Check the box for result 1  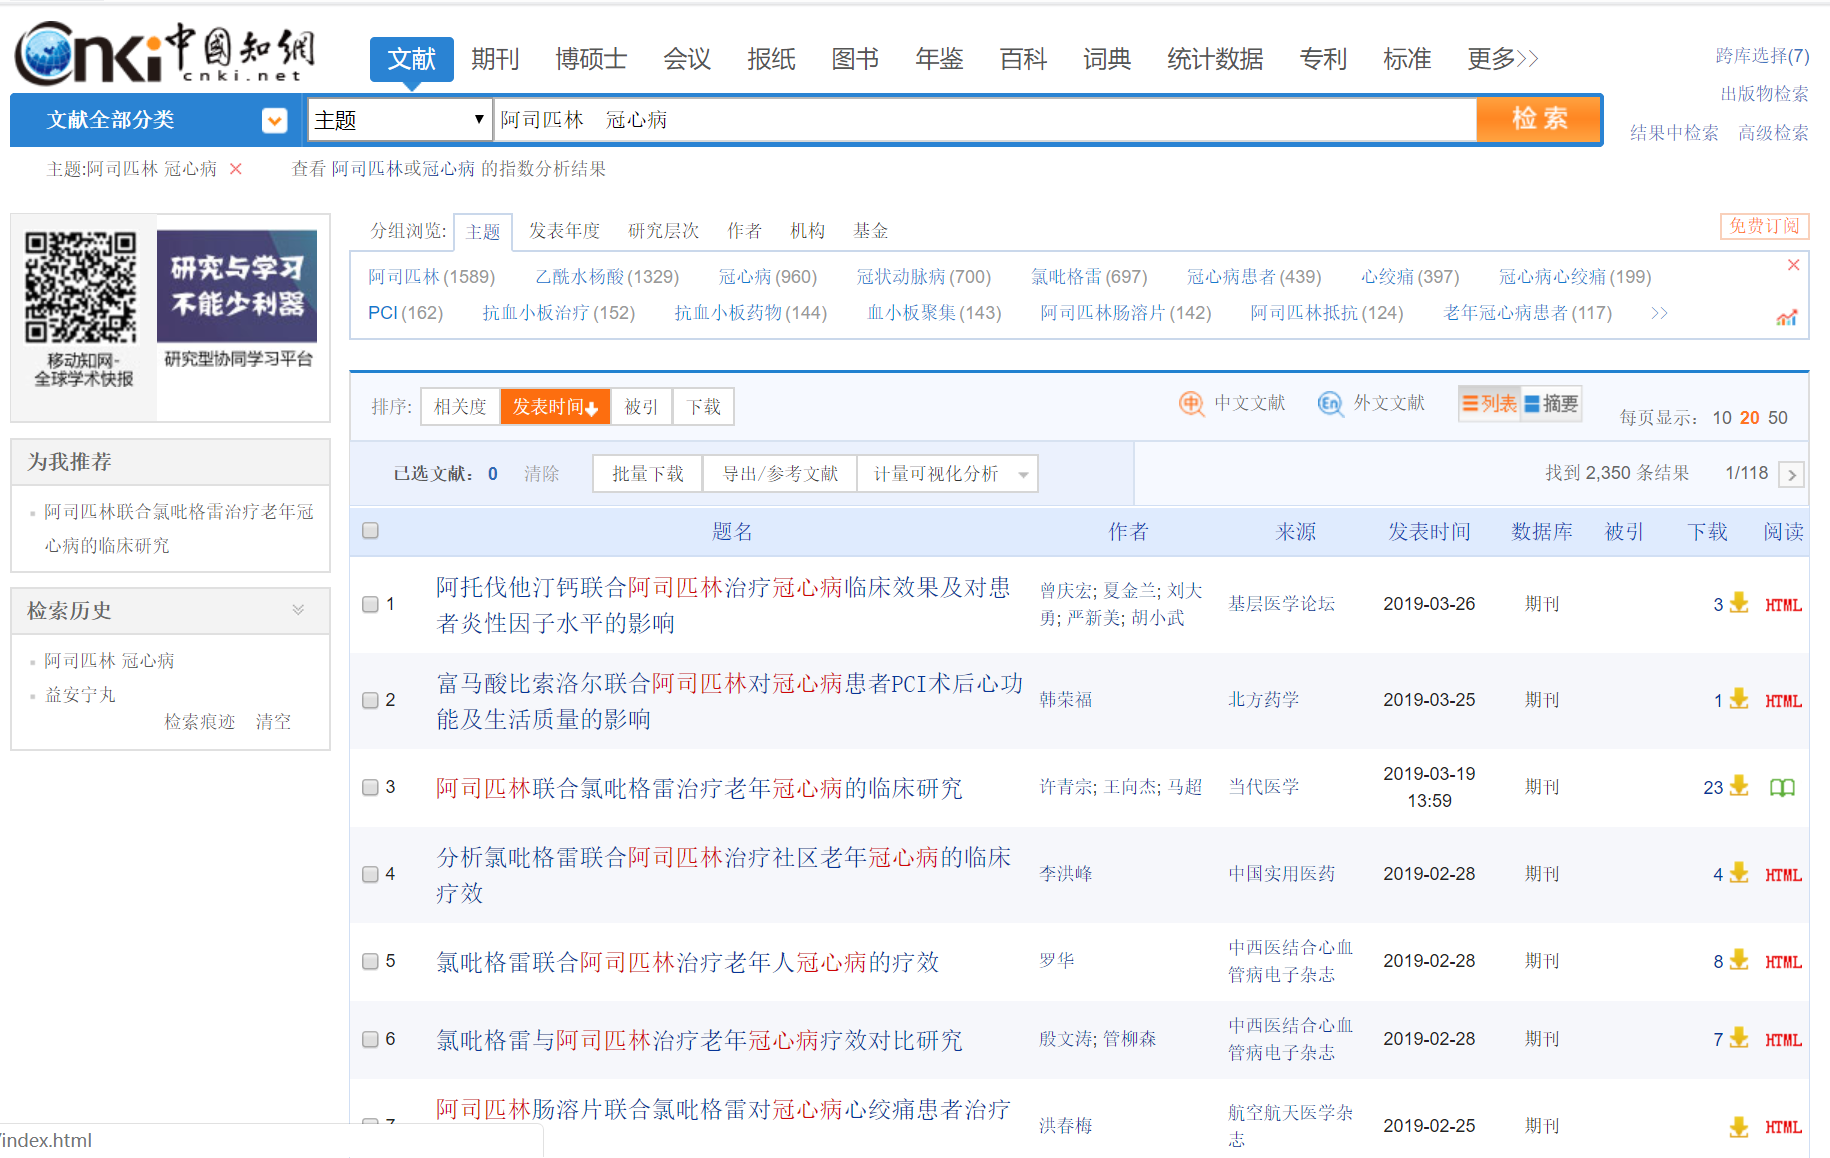(x=370, y=604)
